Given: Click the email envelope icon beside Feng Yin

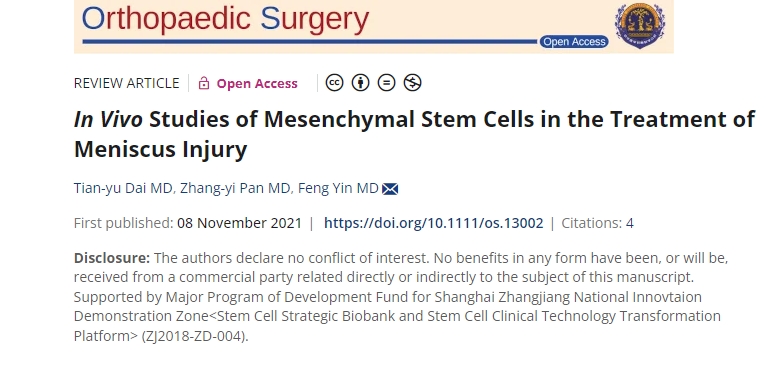Looking at the screenshot, I should (x=390, y=188).
